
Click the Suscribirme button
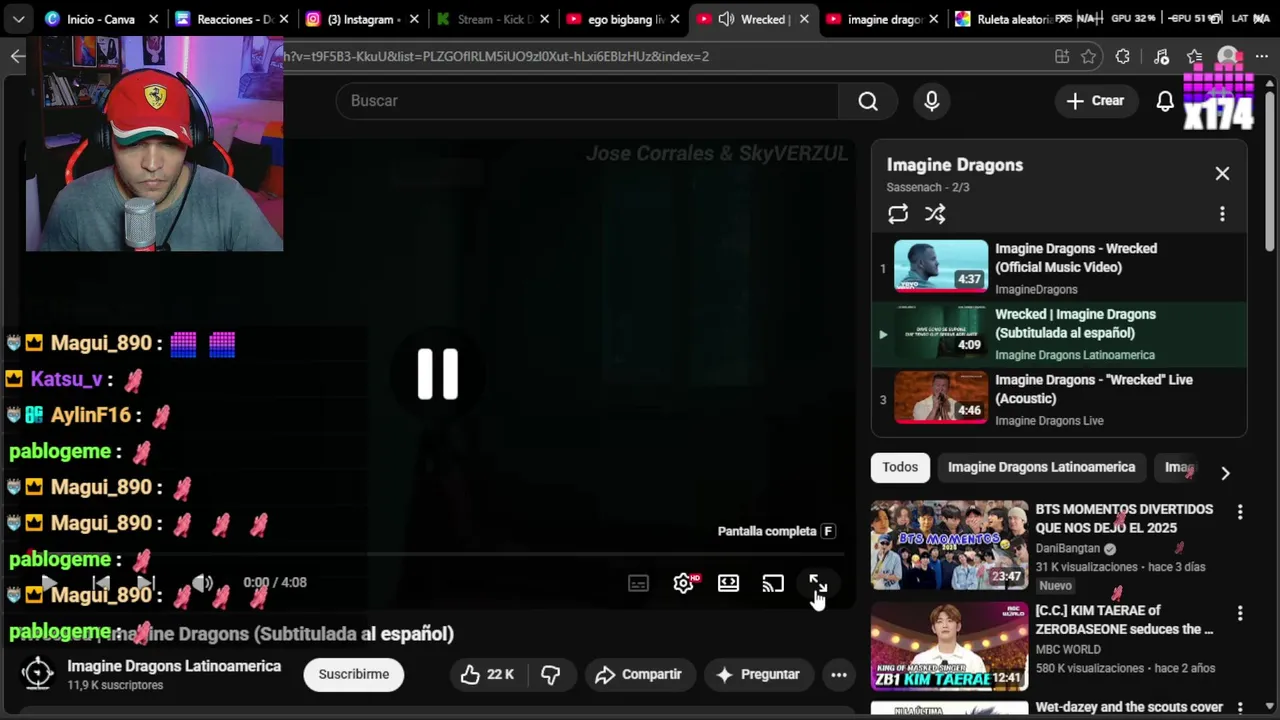coord(354,675)
